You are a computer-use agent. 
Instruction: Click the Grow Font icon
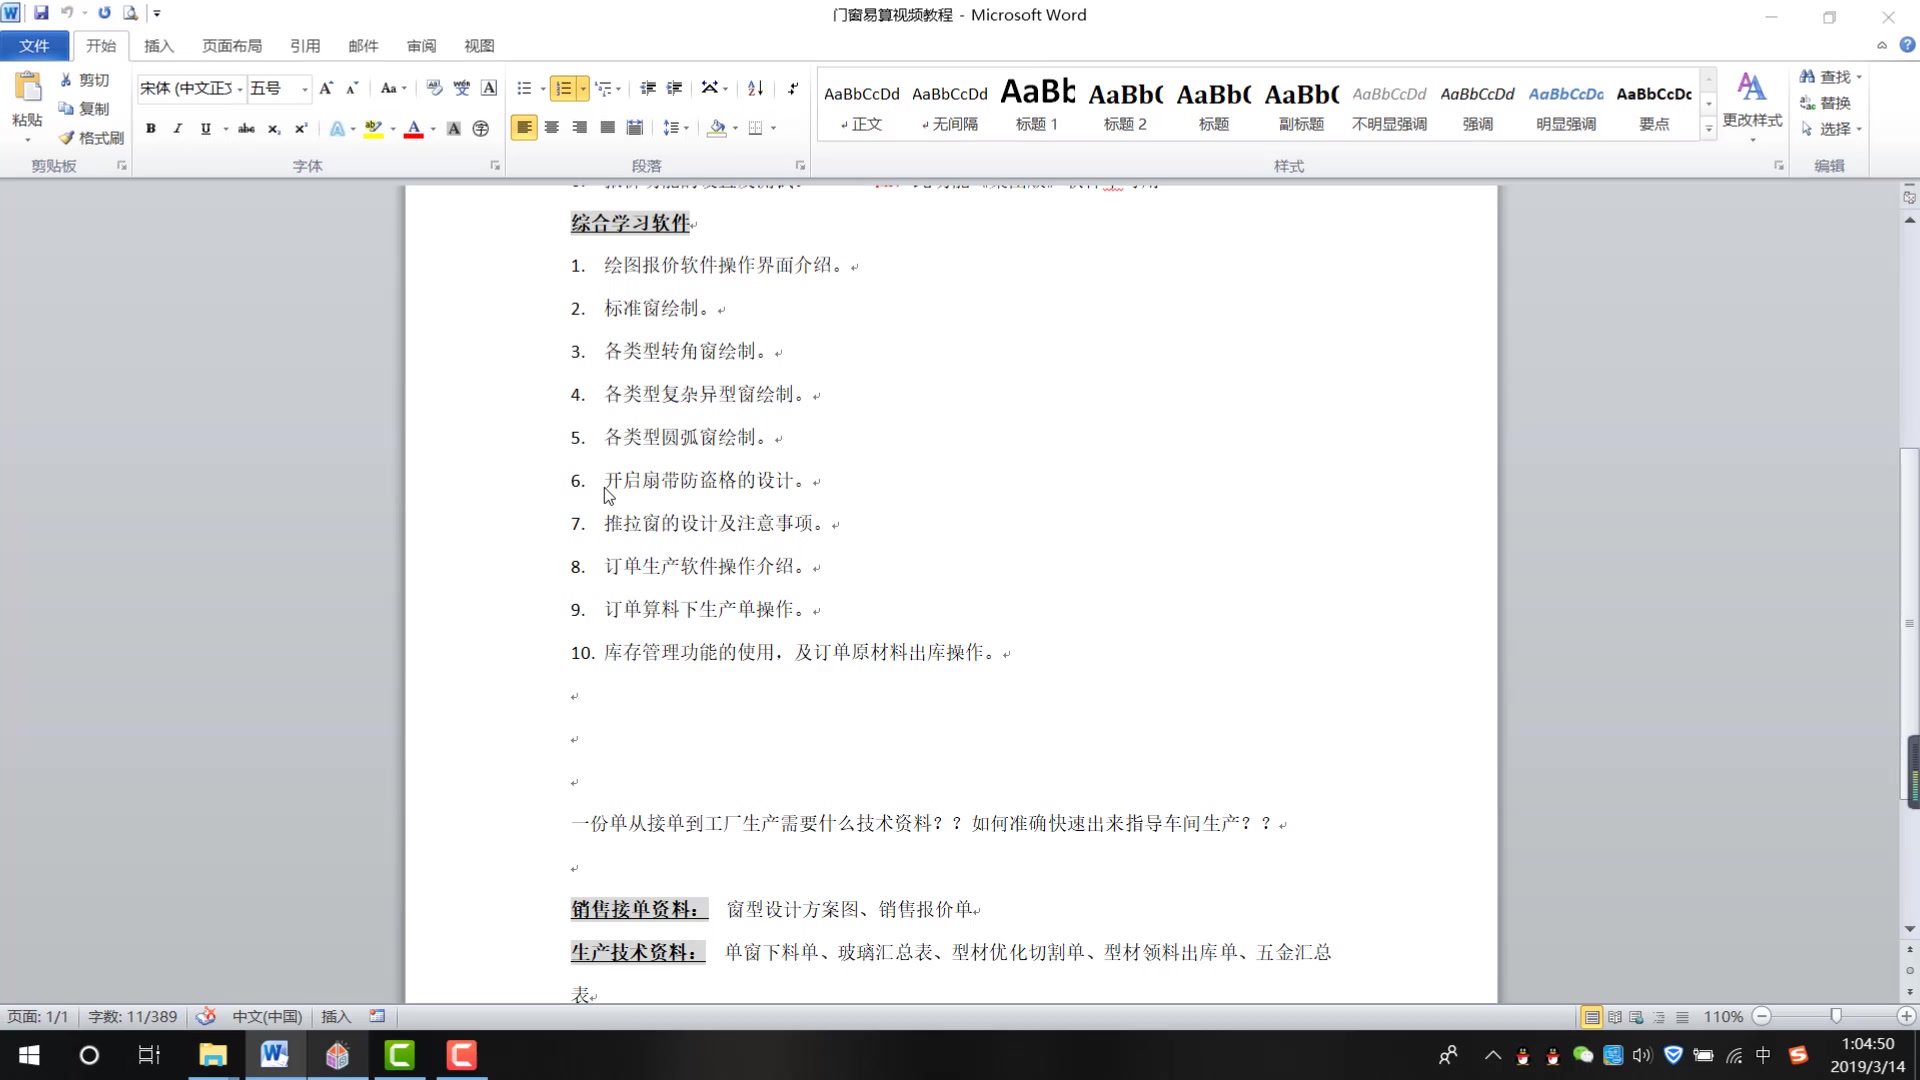[x=326, y=88]
